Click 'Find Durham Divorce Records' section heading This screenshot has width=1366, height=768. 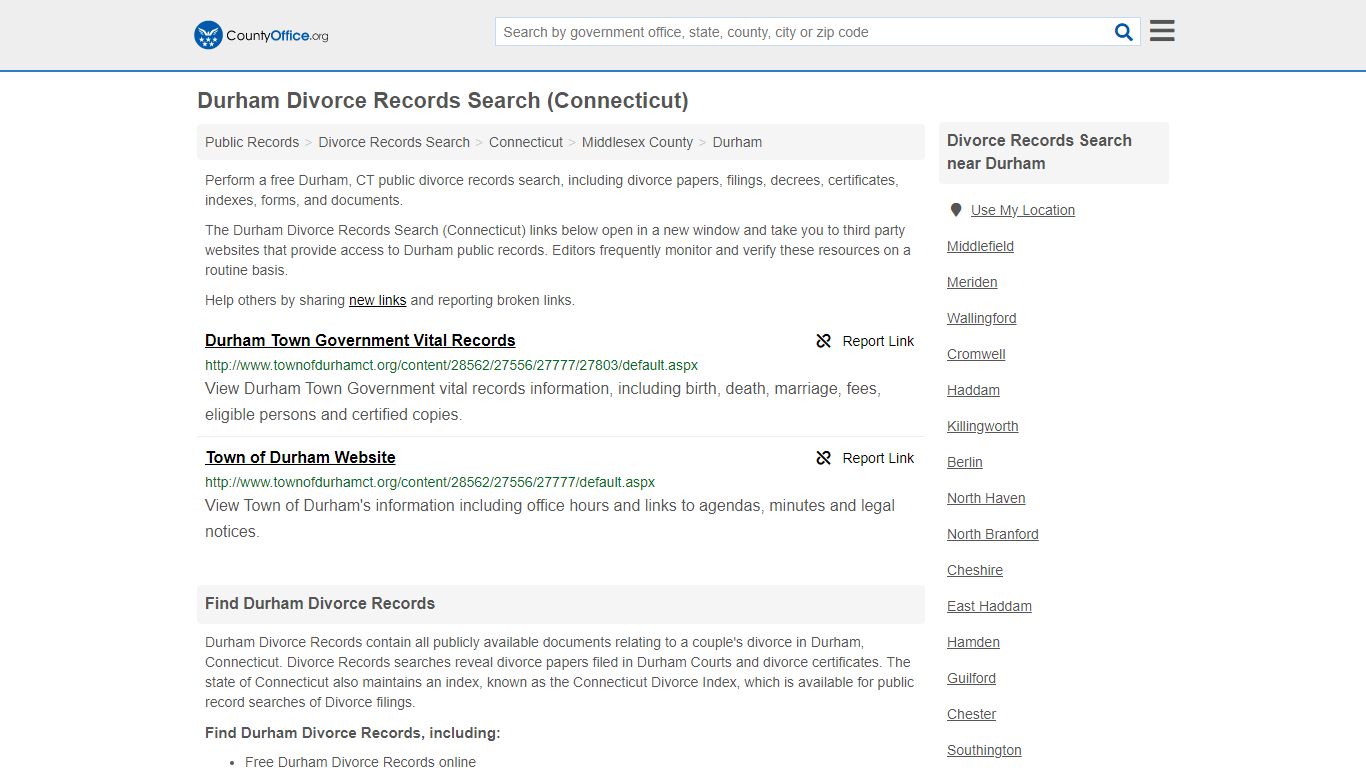pos(320,604)
